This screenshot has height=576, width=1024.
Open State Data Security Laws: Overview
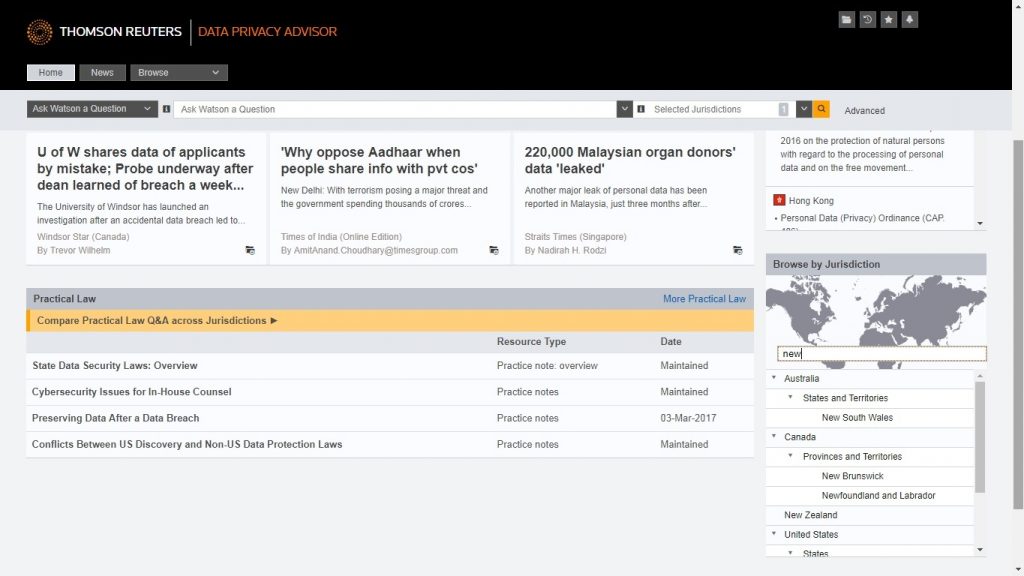pyautogui.click(x=115, y=366)
